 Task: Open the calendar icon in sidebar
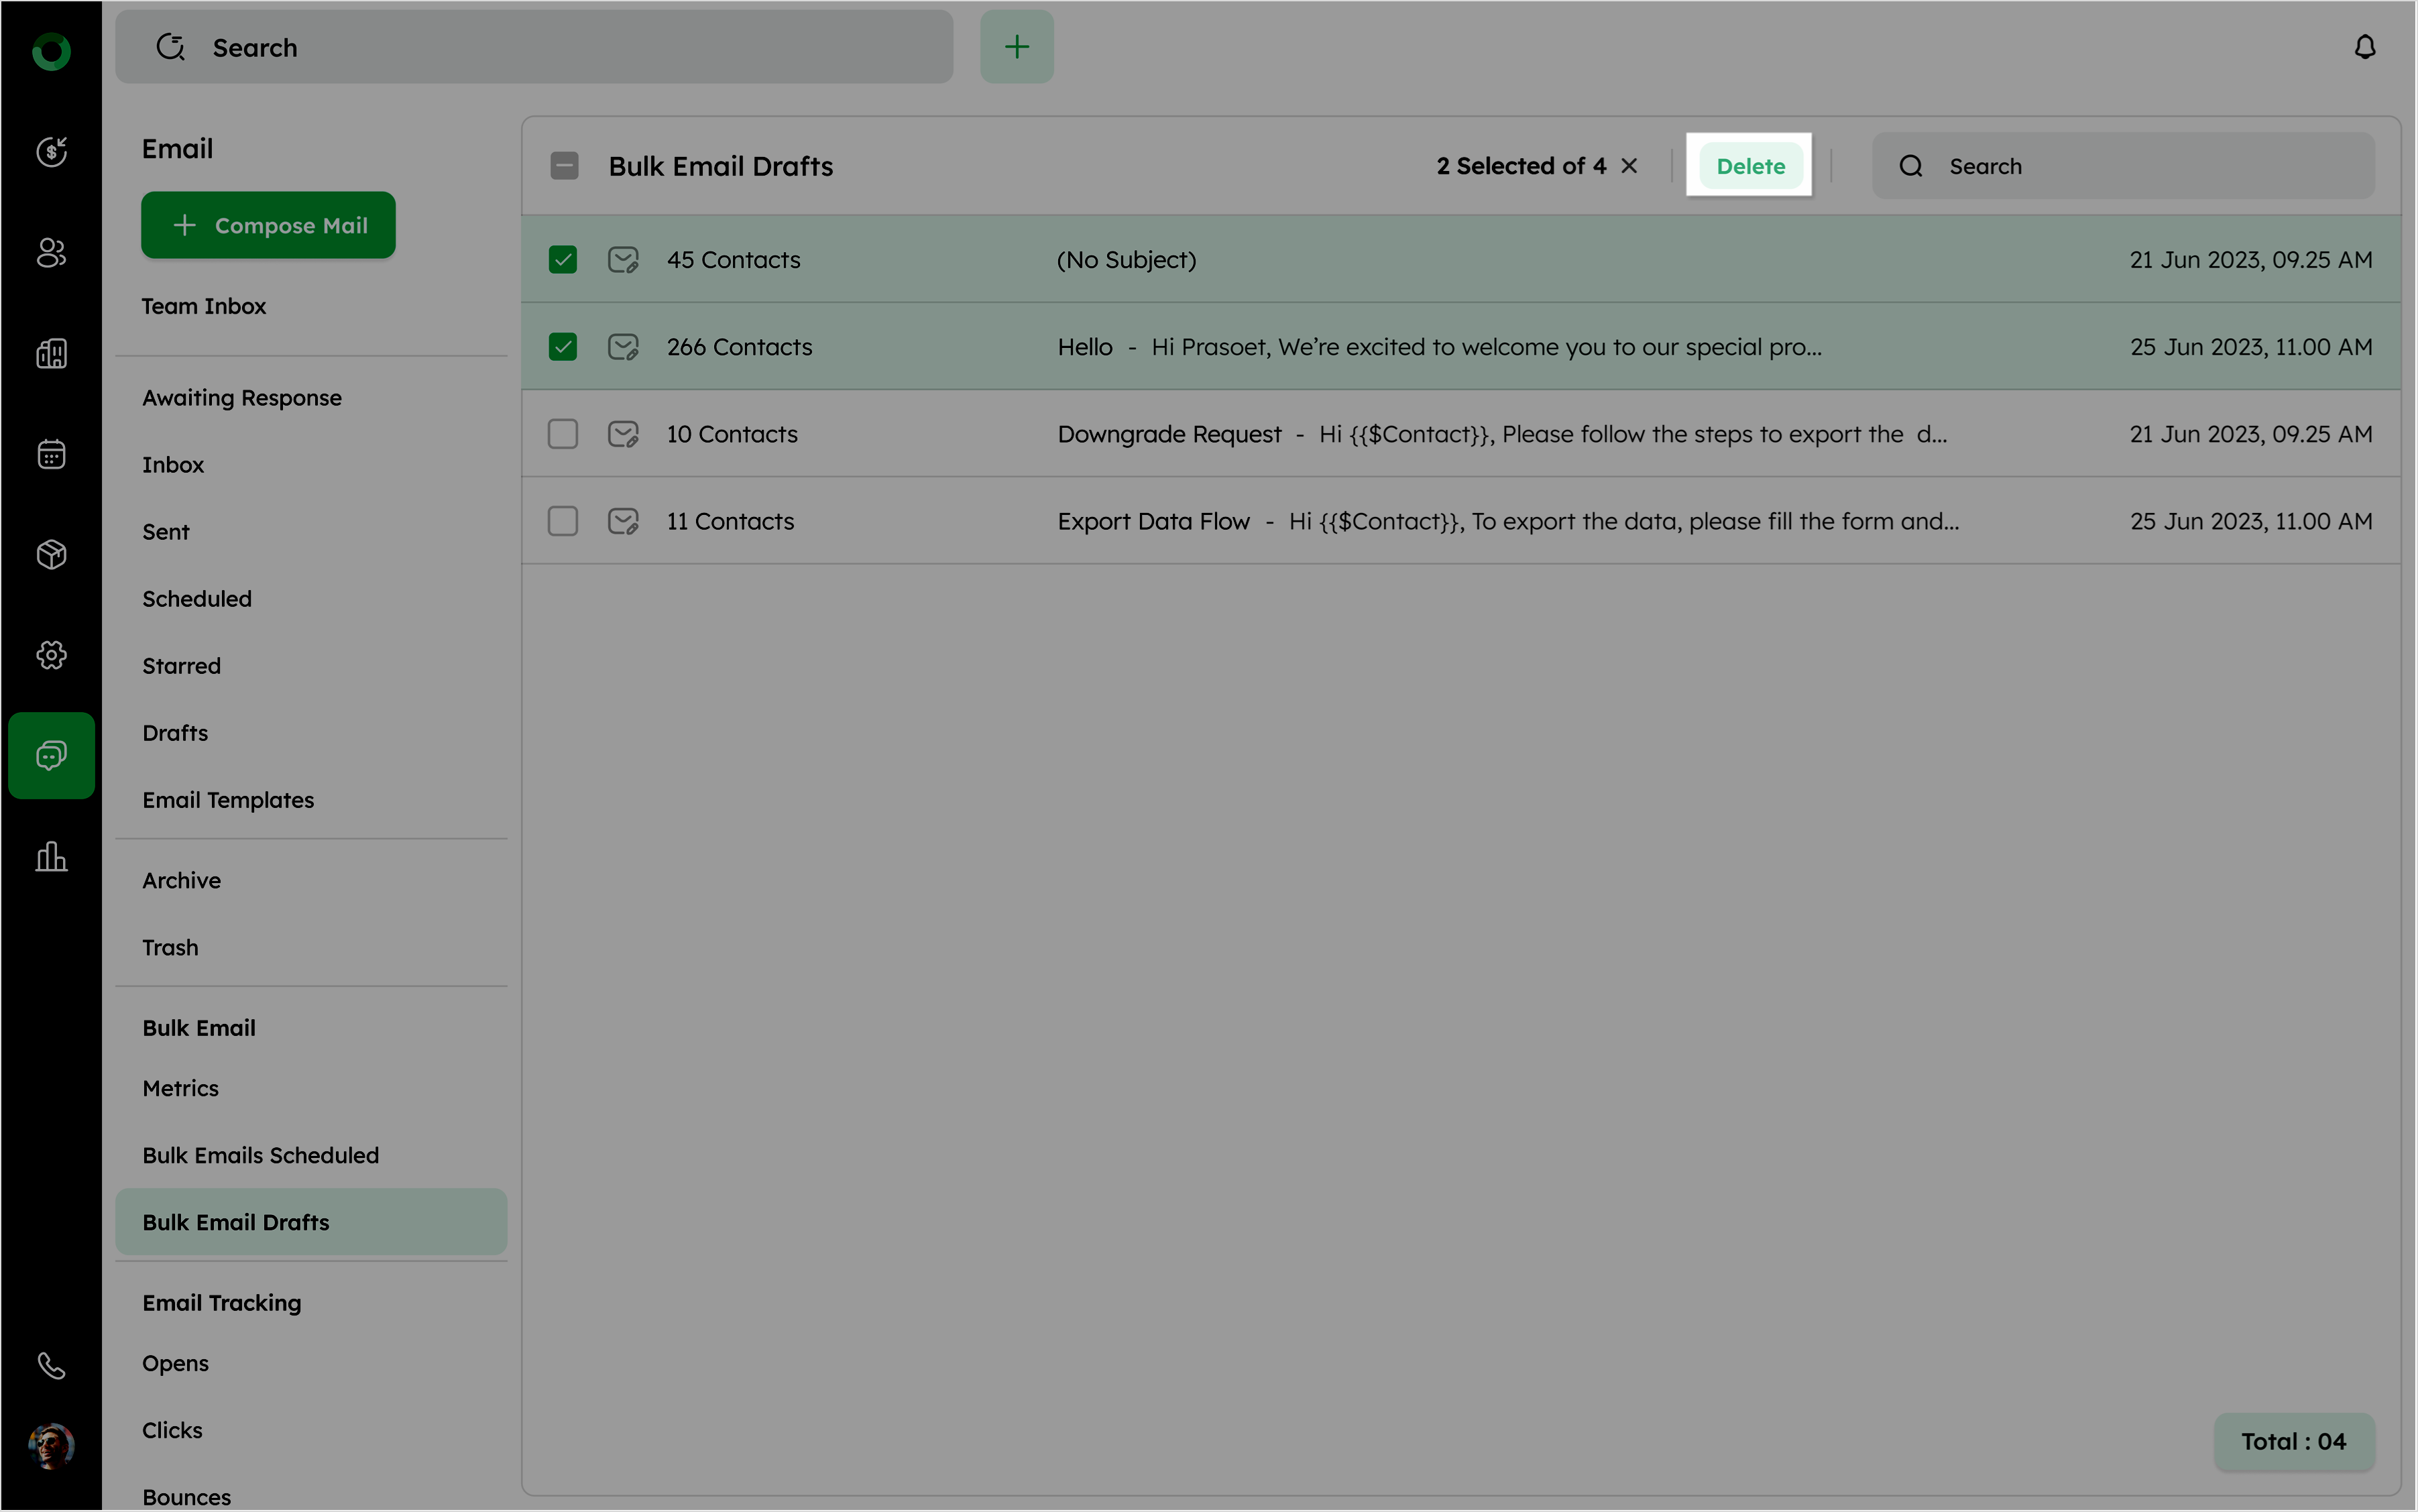[x=51, y=454]
